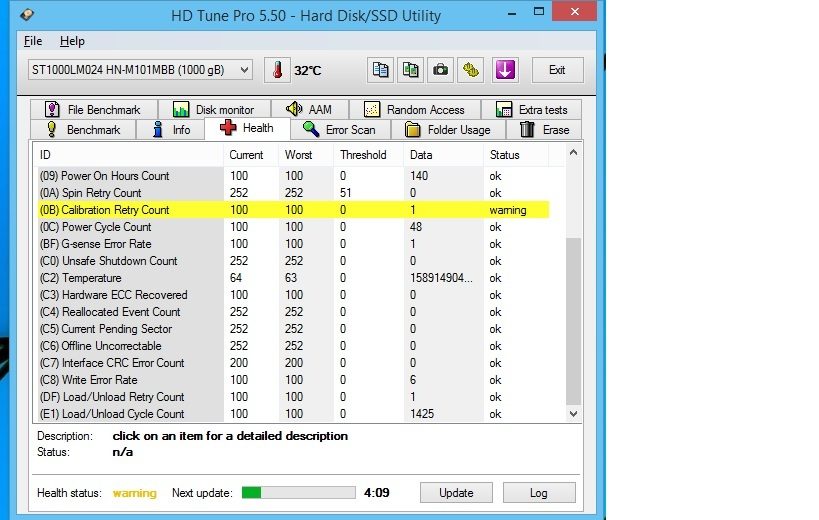Viewport: 819px width, 520px height.
Task: Open the Folder Usage tab
Action: click(x=448, y=129)
